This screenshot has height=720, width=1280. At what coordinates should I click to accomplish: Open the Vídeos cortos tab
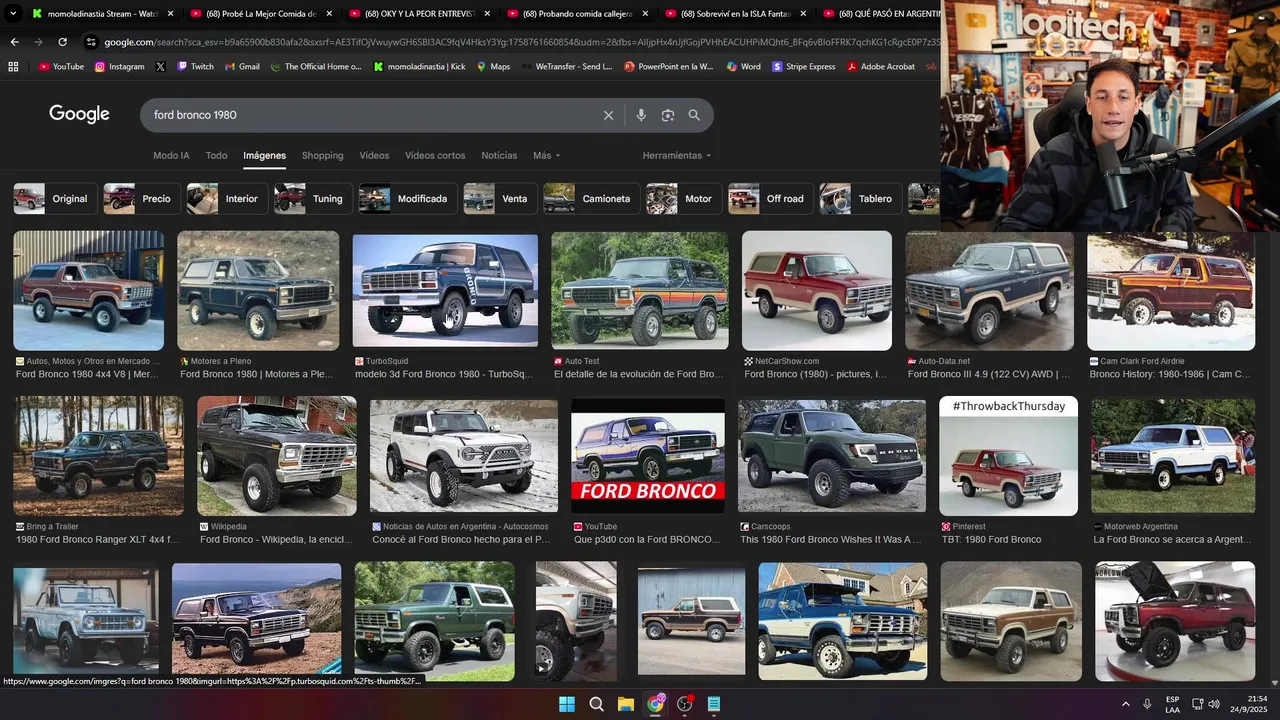click(435, 155)
